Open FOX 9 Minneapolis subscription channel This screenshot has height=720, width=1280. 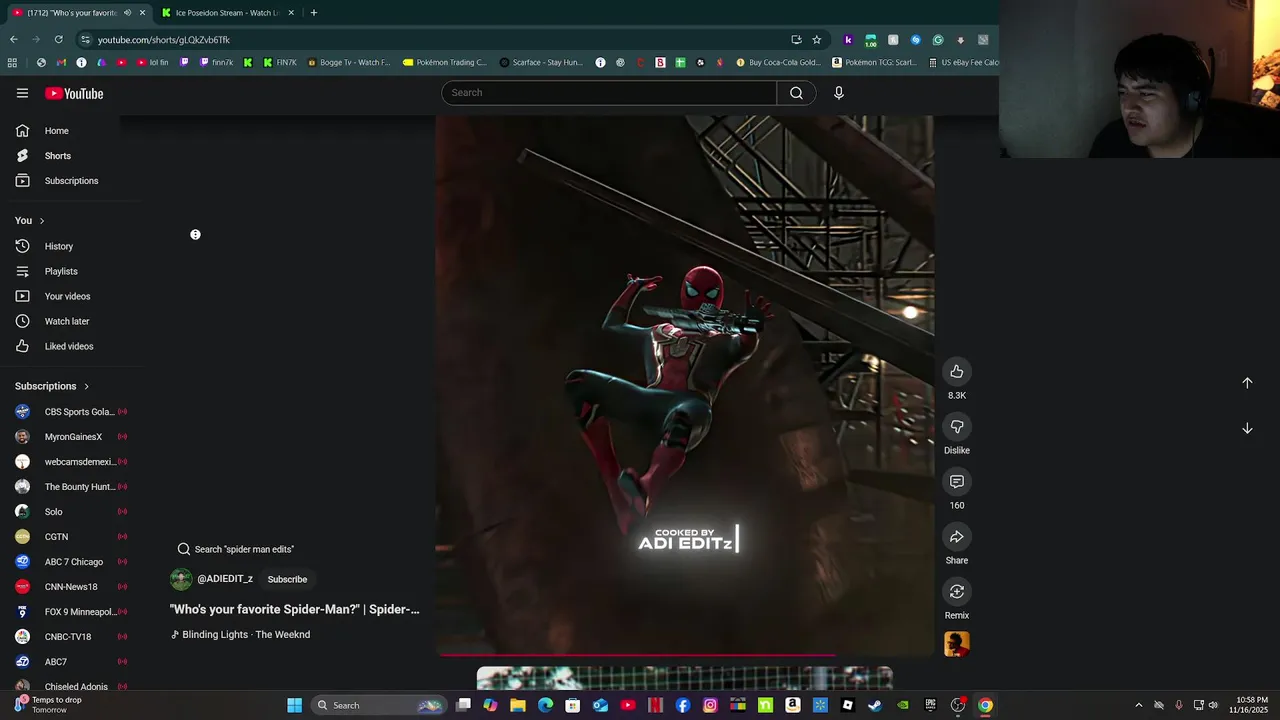tap(70, 612)
